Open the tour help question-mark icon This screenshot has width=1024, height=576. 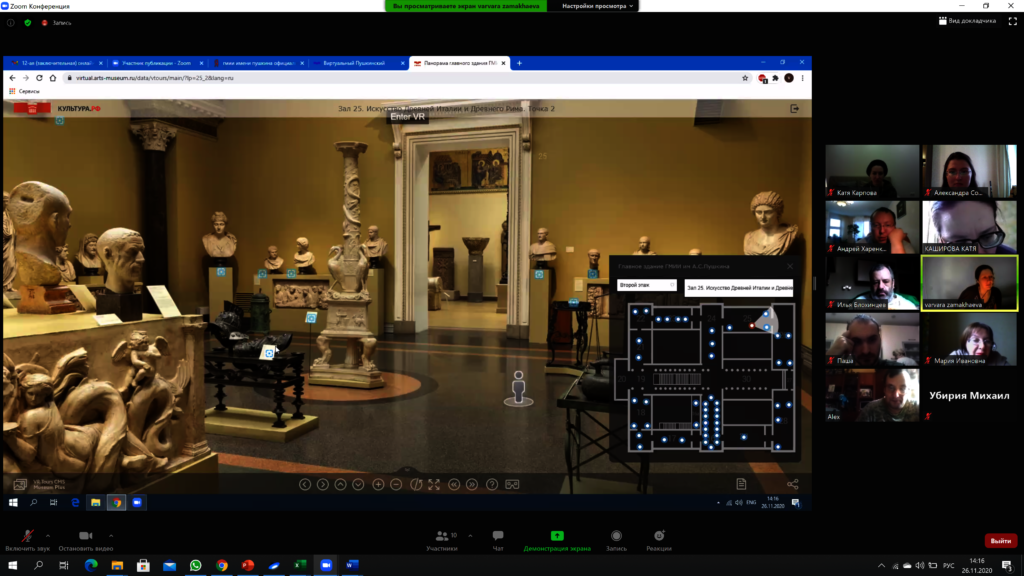point(492,485)
